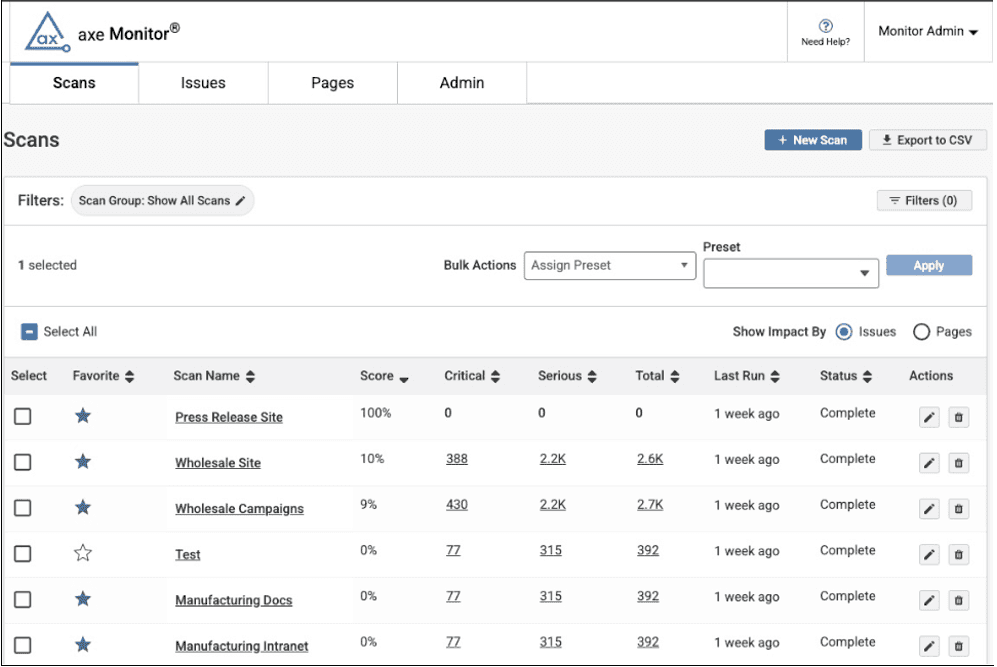Click the axe Monitor logo icon
The width and height of the screenshot is (997, 667).
coord(46,33)
